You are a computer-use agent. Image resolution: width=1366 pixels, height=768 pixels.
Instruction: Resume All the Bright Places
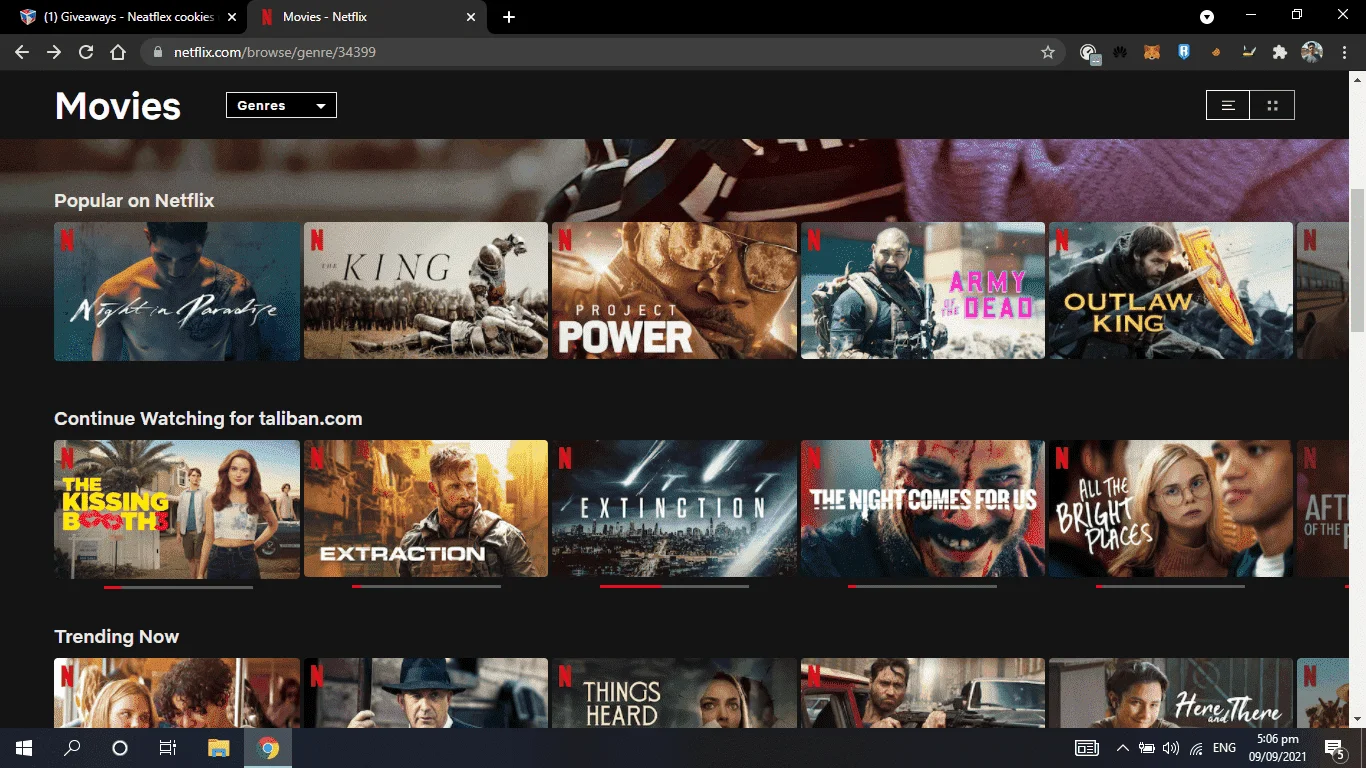pyautogui.click(x=1171, y=509)
